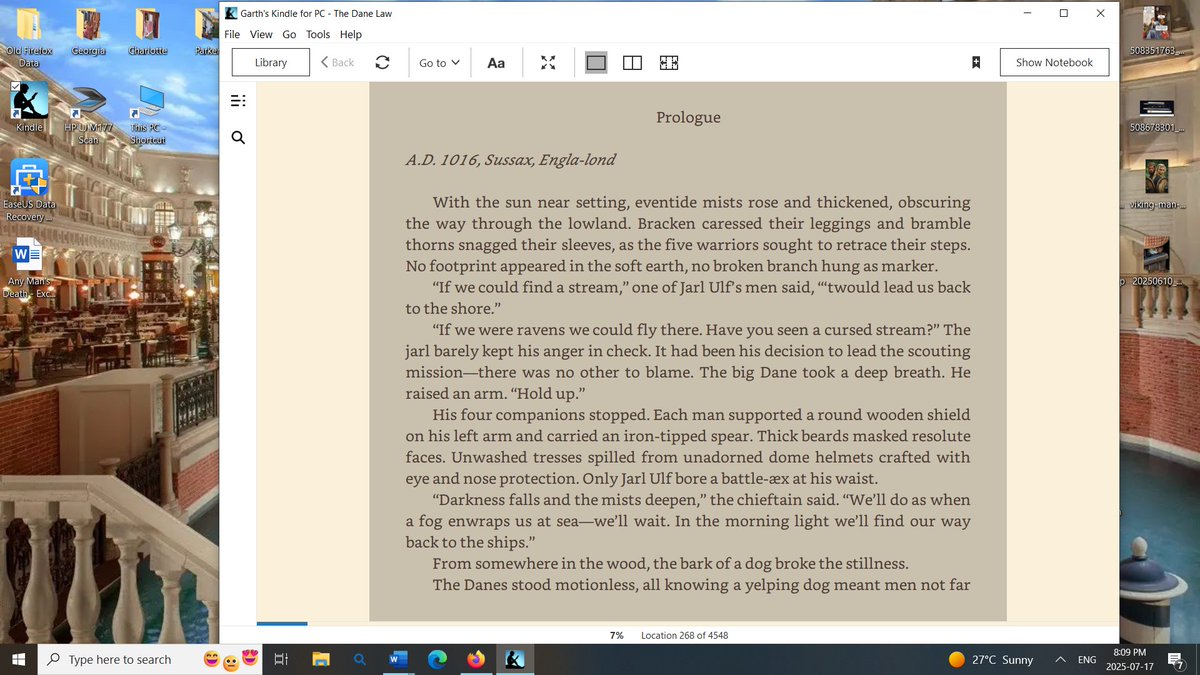Open the weather widget 27°C Sunny
The image size is (1200, 675).
pyautogui.click(x=991, y=659)
